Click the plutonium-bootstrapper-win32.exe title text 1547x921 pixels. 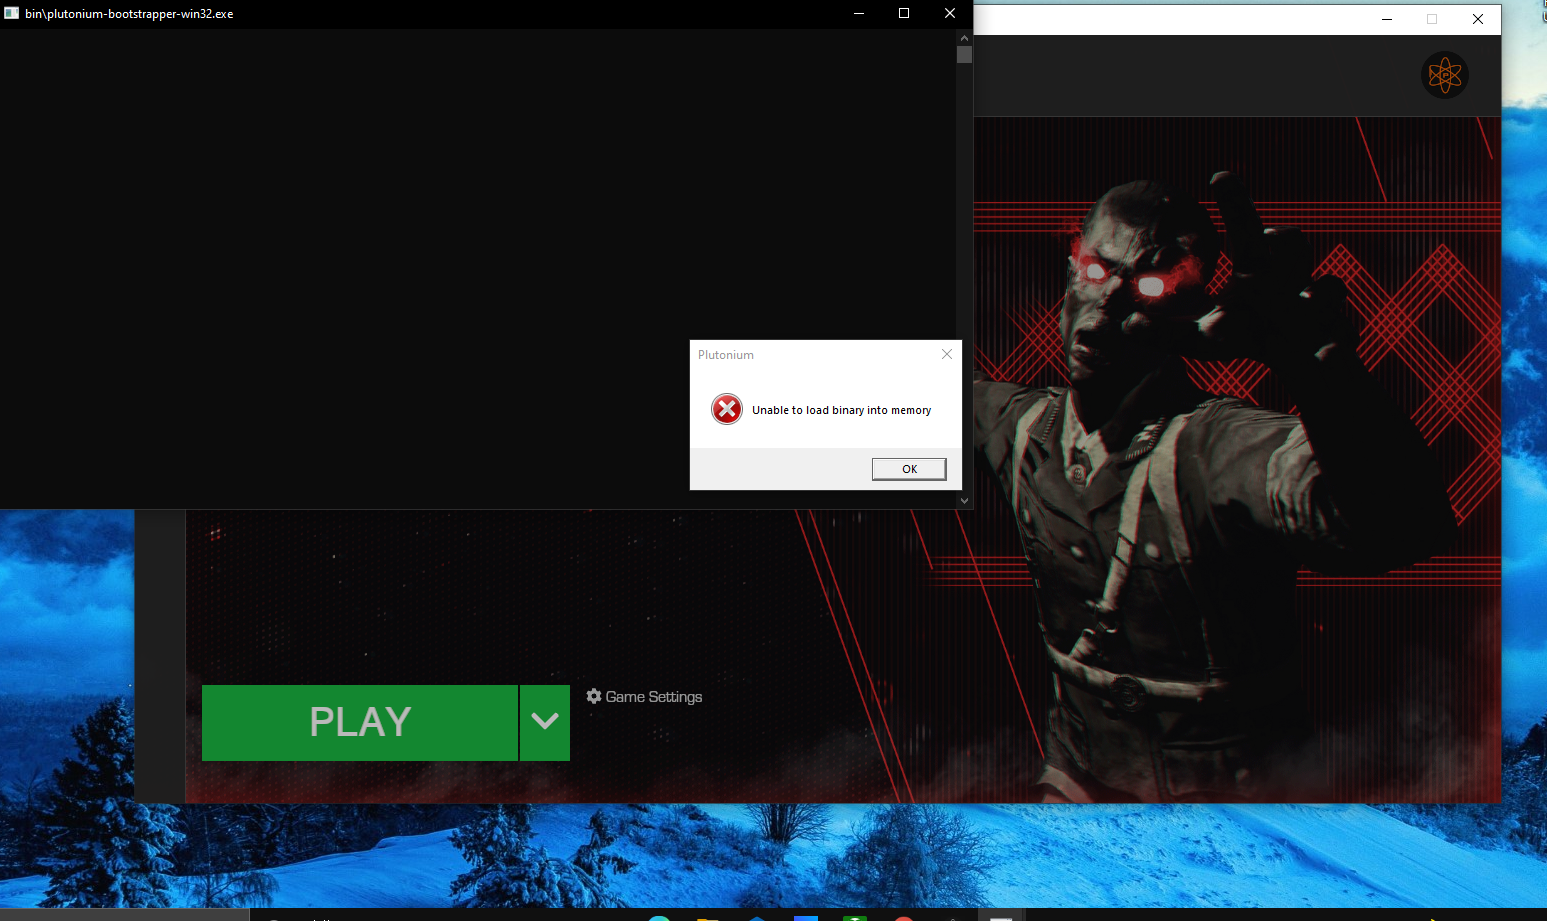click(x=129, y=14)
